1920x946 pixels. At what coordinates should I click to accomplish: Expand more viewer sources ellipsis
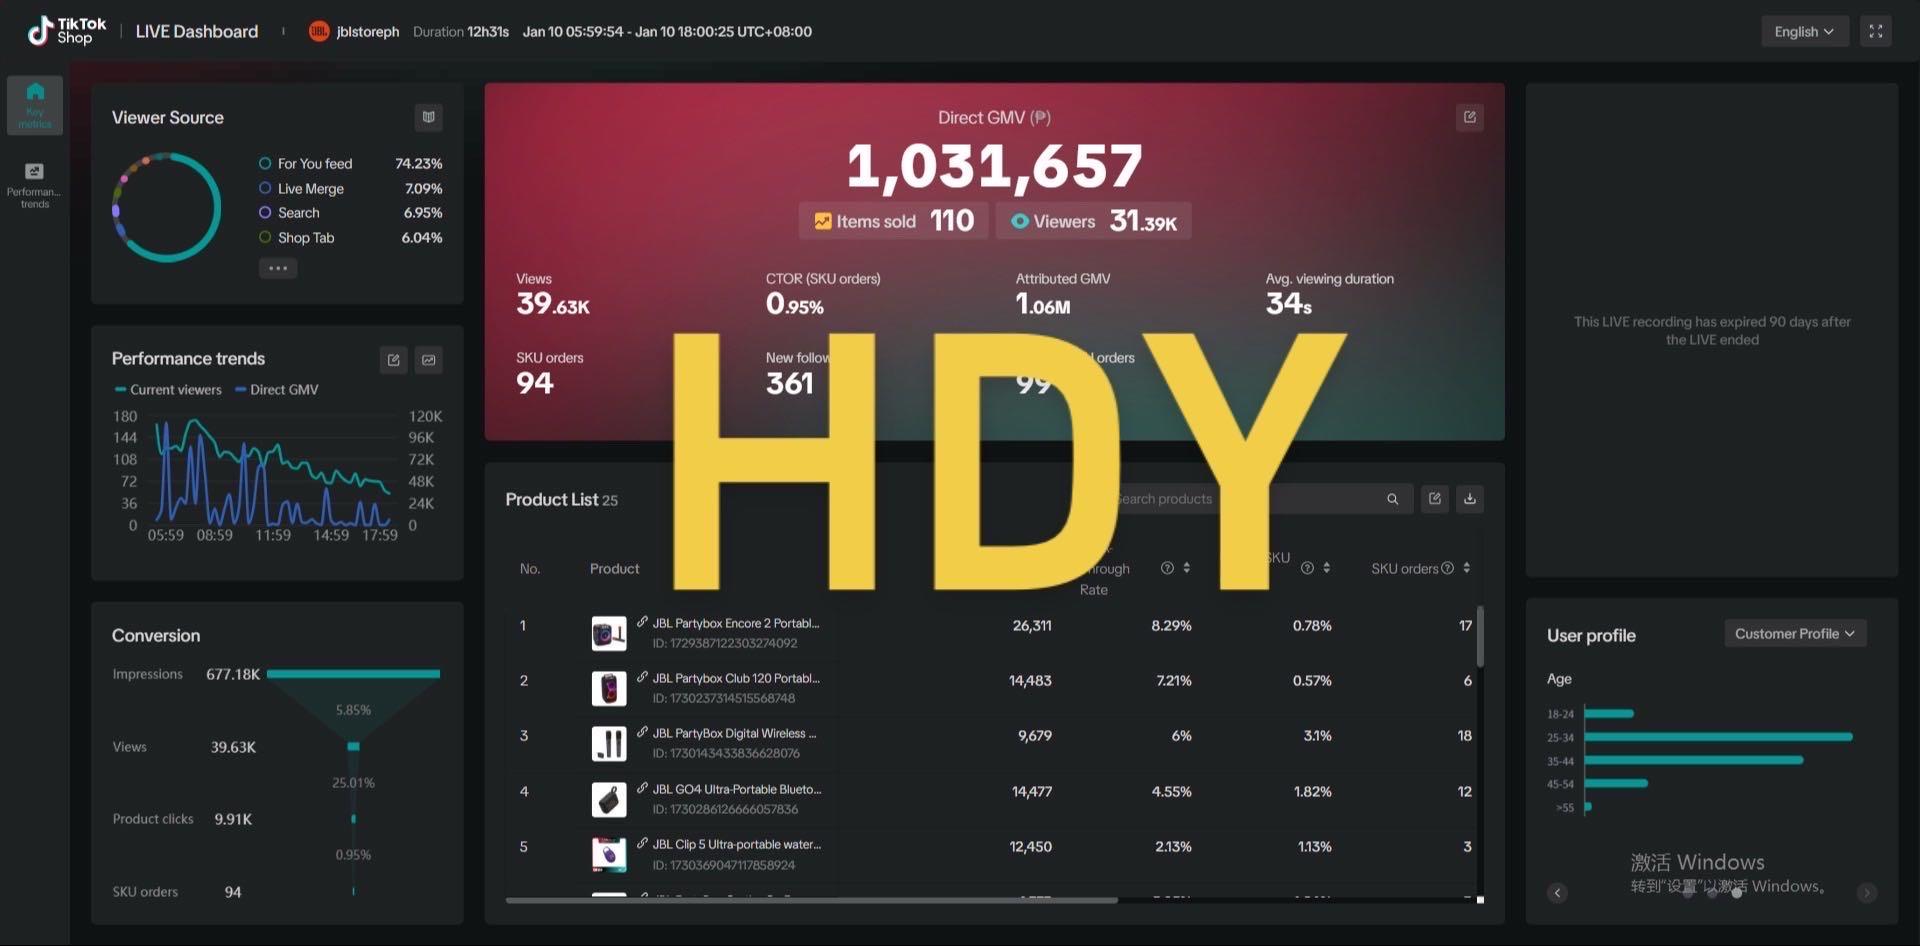tap(278, 268)
